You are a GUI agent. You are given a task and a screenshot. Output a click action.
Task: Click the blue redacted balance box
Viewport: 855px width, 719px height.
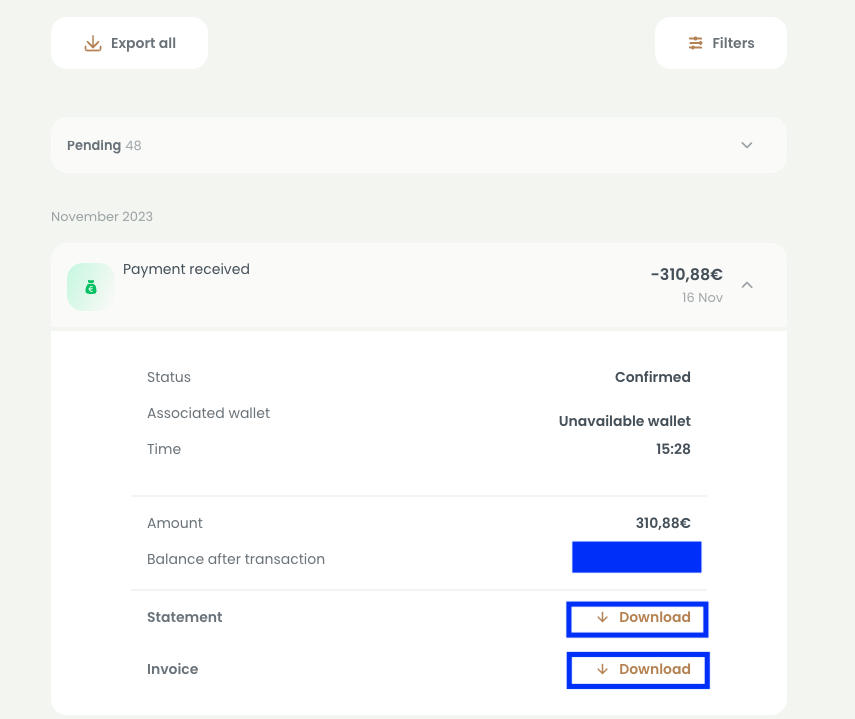tap(636, 557)
